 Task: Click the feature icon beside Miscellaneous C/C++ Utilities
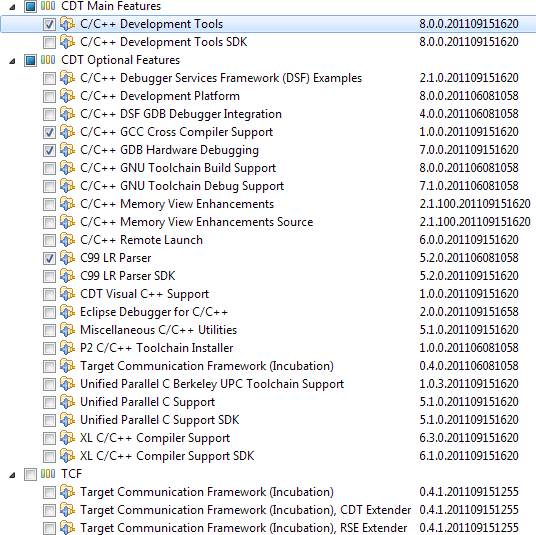[x=67, y=330]
